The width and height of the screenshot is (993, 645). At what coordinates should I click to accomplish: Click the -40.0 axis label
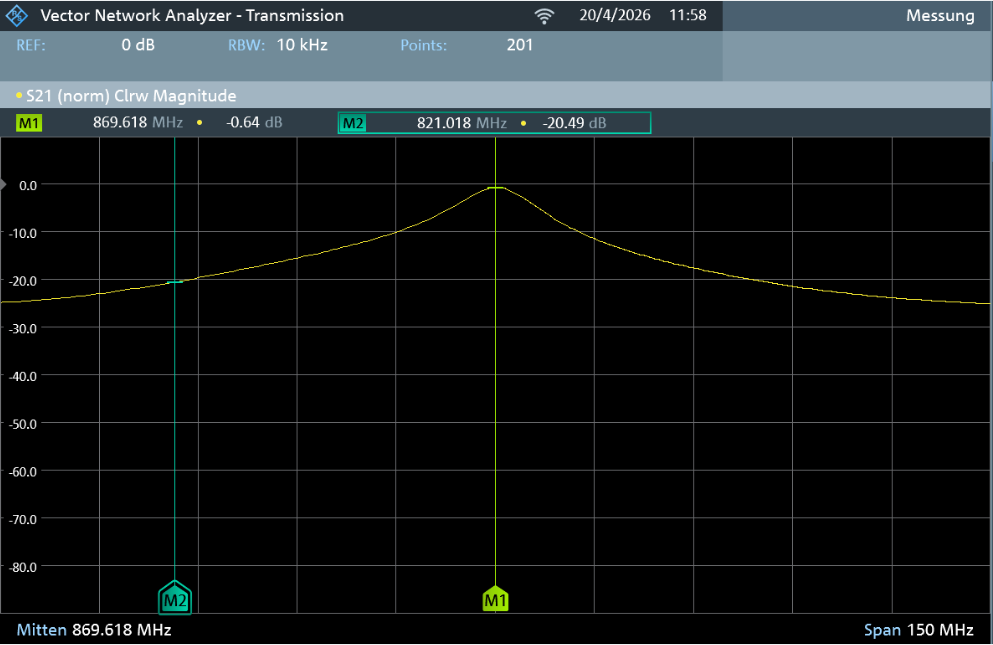(x=23, y=376)
